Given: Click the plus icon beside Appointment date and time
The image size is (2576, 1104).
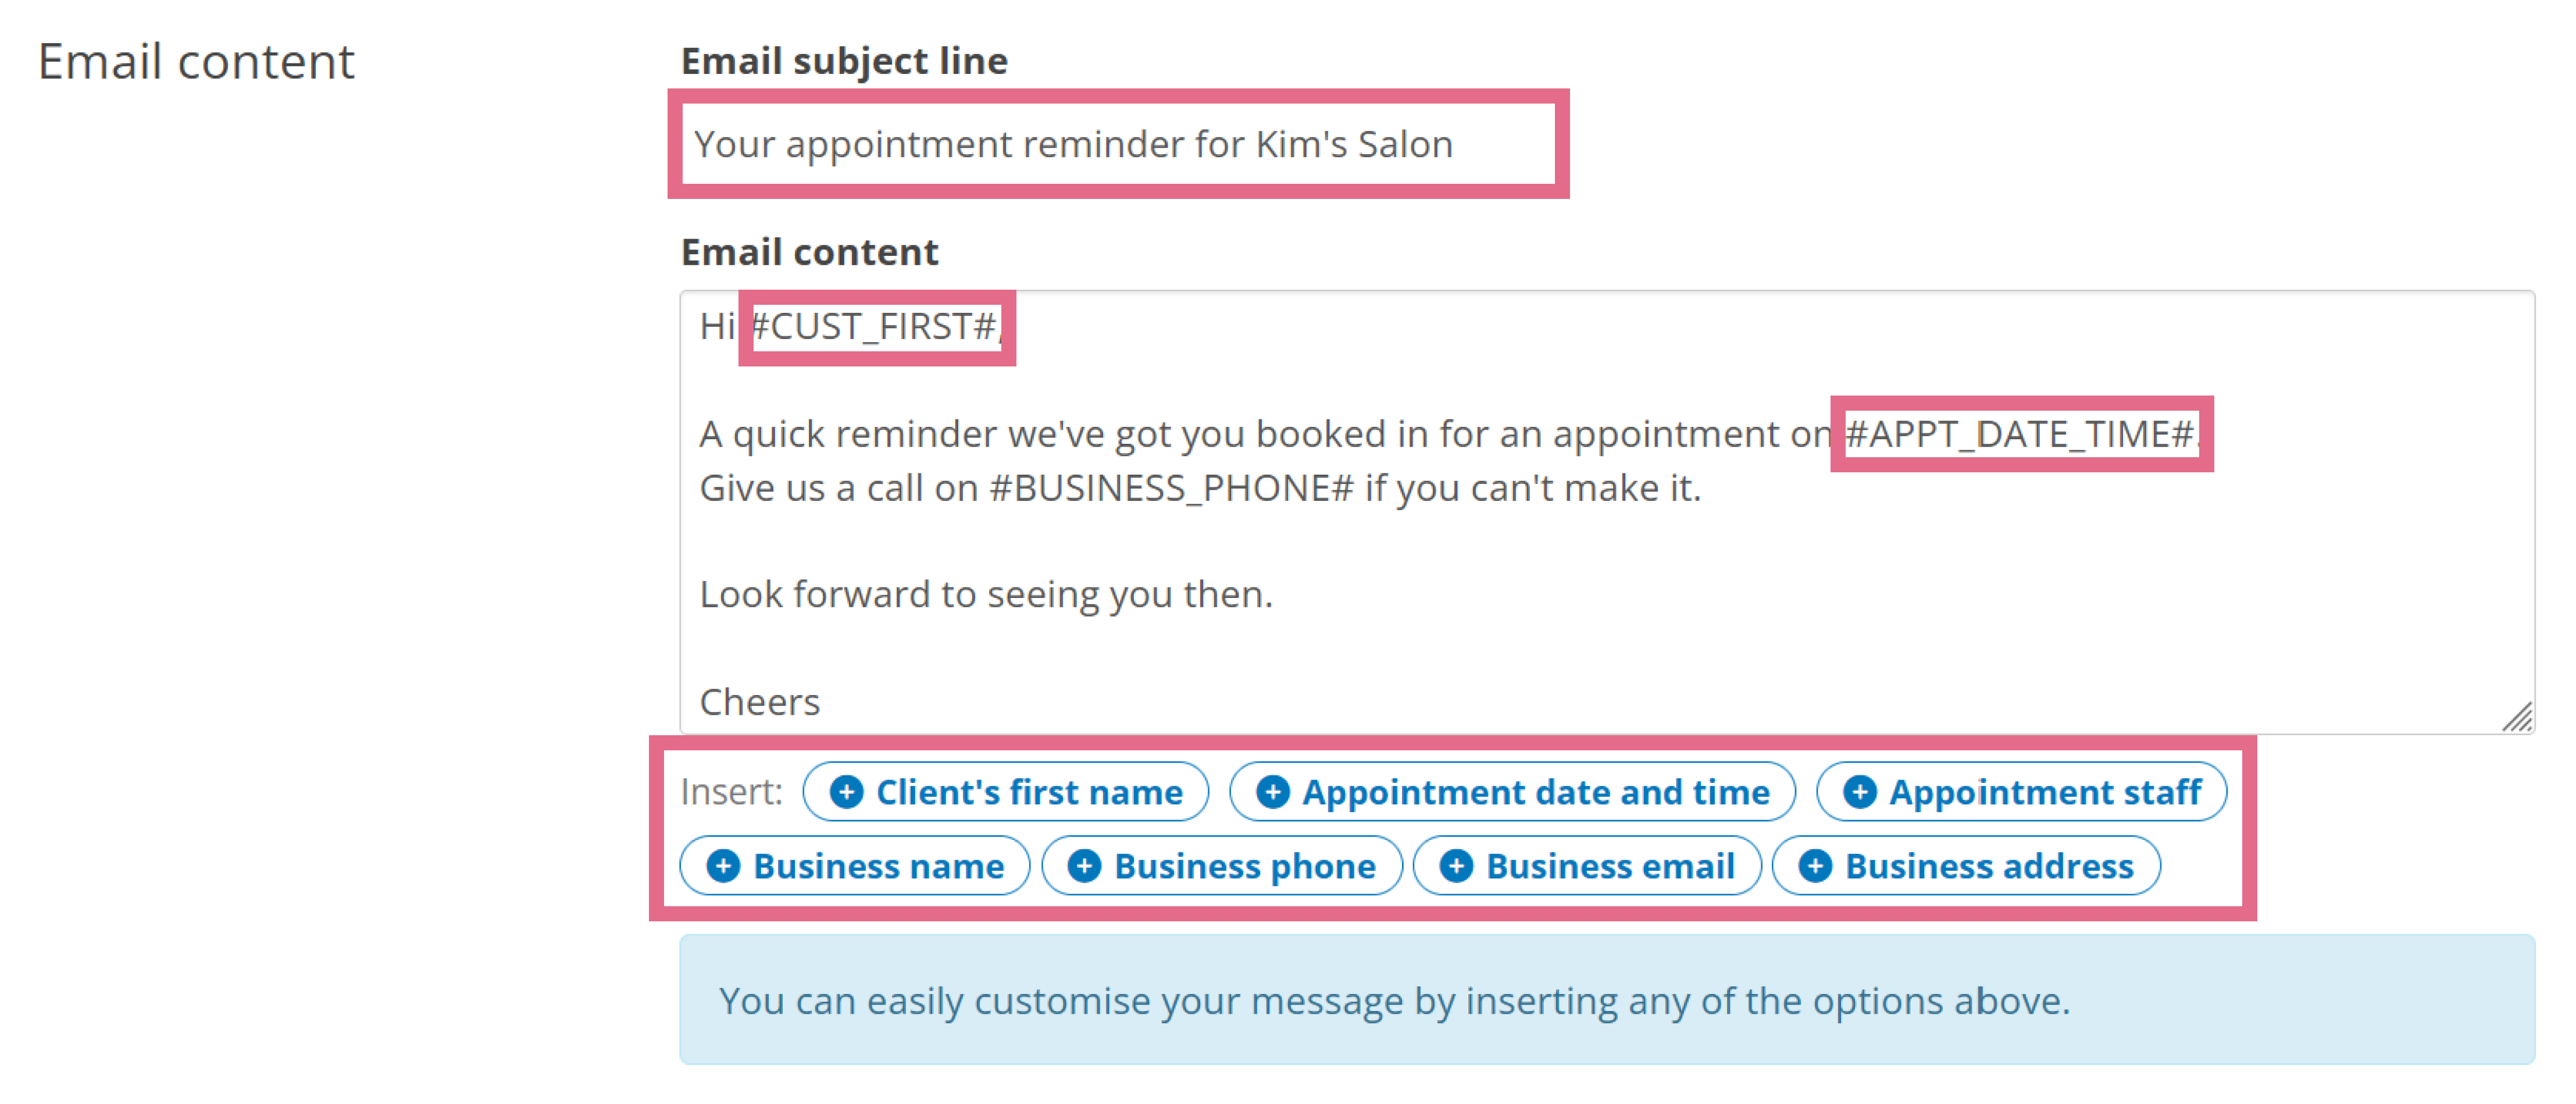Looking at the screenshot, I should pyautogui.click(x=1272, y=792).
